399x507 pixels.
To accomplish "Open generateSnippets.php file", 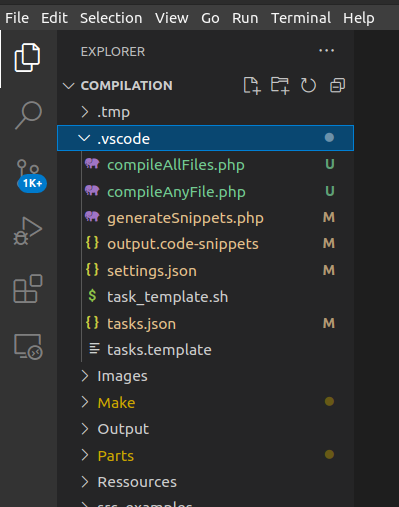I will [185, 218].
